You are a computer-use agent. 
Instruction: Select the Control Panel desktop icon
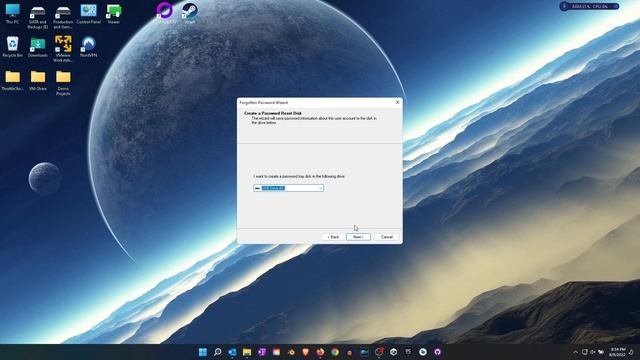pyautogui.click(x=89, y=14)
